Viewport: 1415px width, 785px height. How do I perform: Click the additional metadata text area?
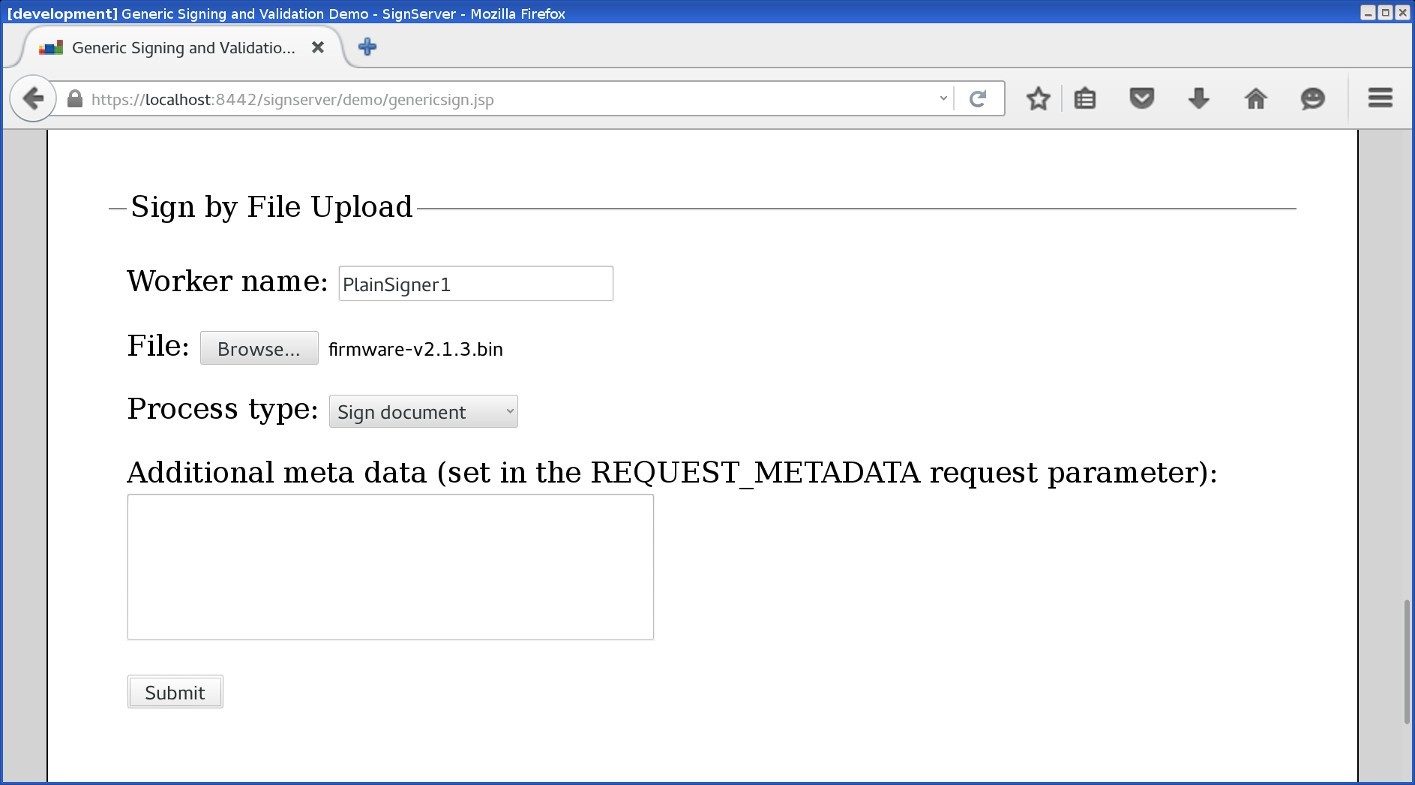pos(390,565)
